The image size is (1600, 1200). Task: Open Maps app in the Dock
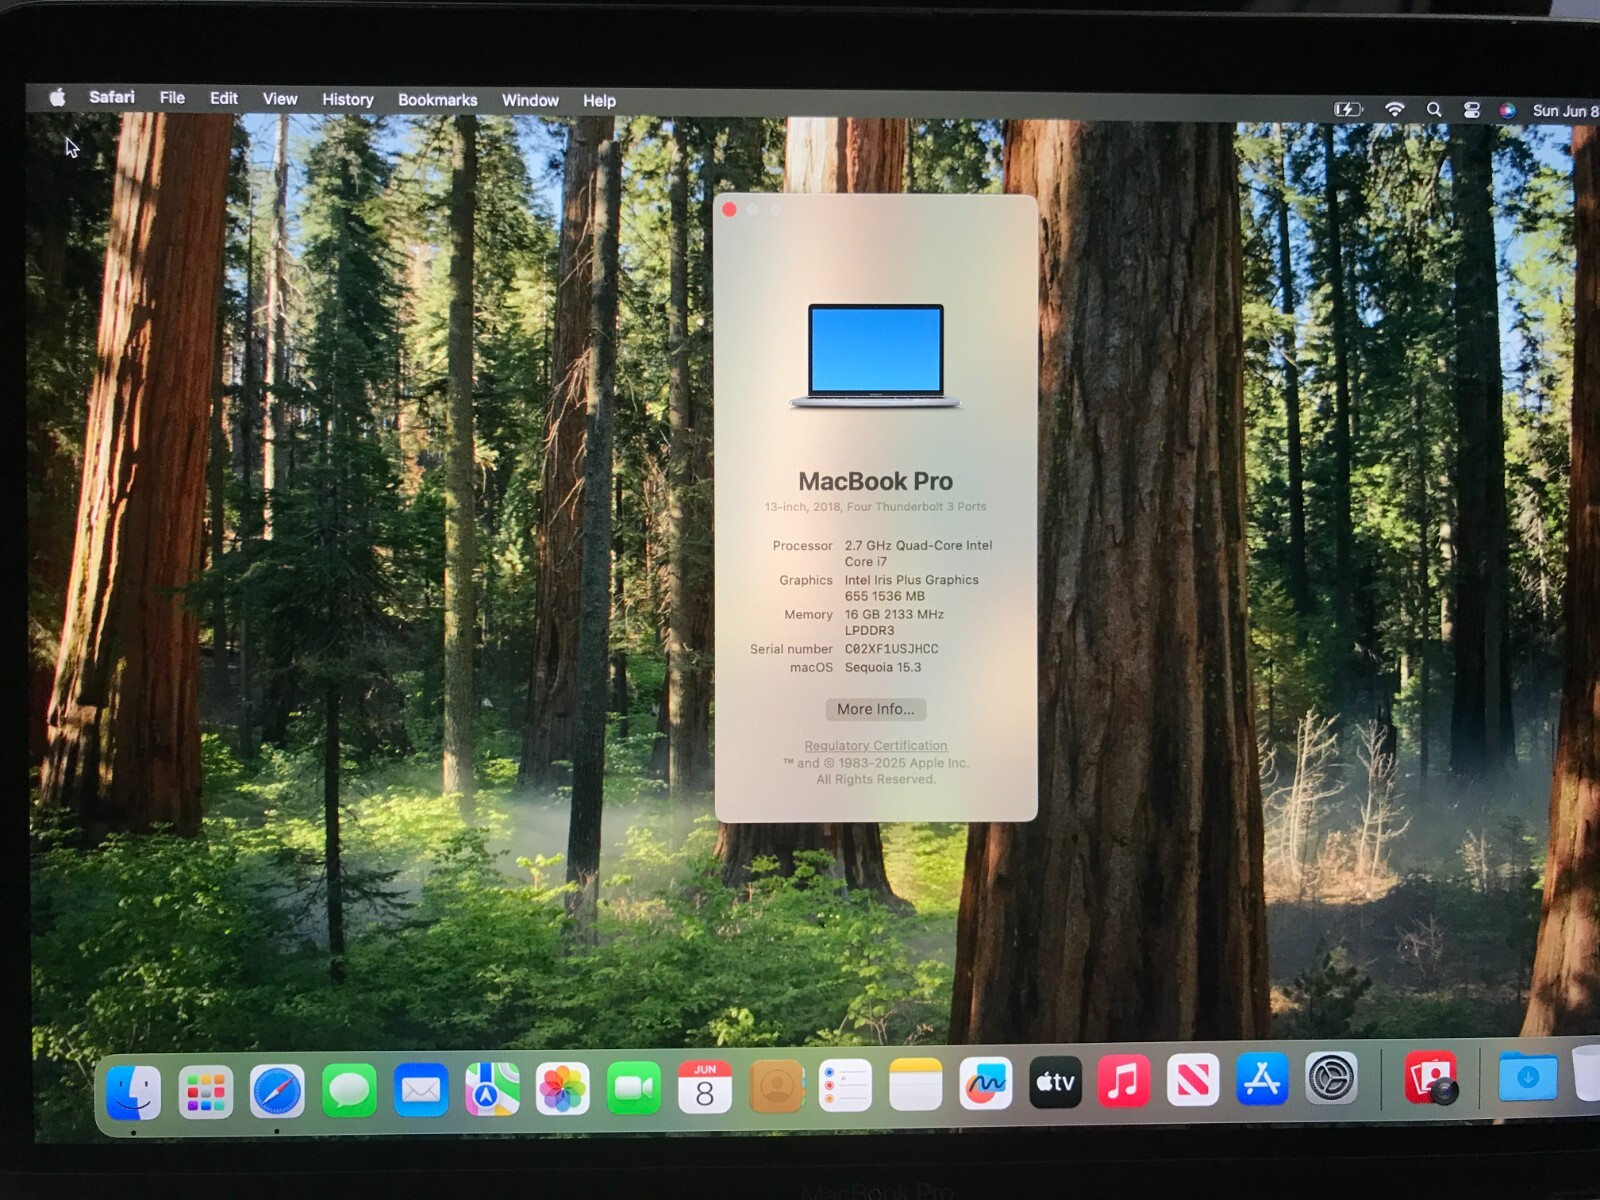click(x=492, y=1089)
